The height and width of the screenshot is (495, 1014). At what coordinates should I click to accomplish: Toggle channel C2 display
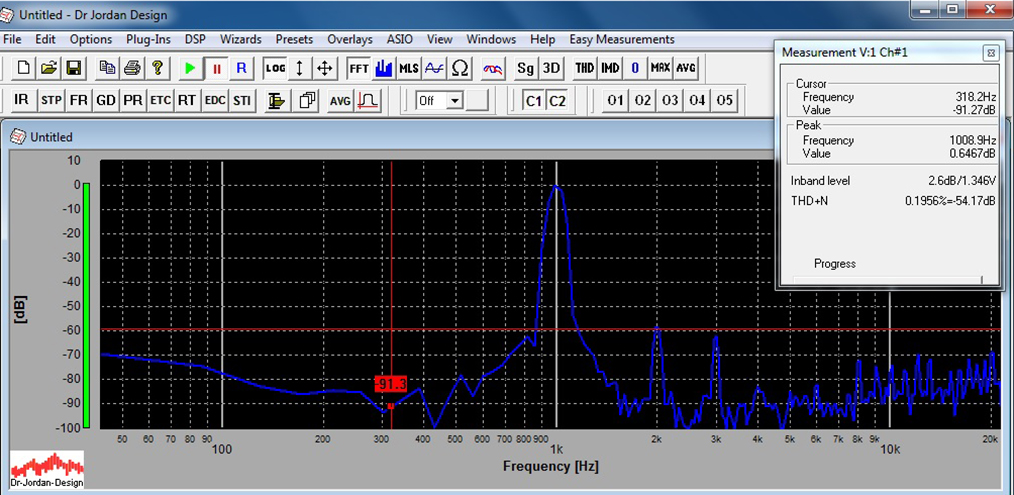(x=557, y=100)
